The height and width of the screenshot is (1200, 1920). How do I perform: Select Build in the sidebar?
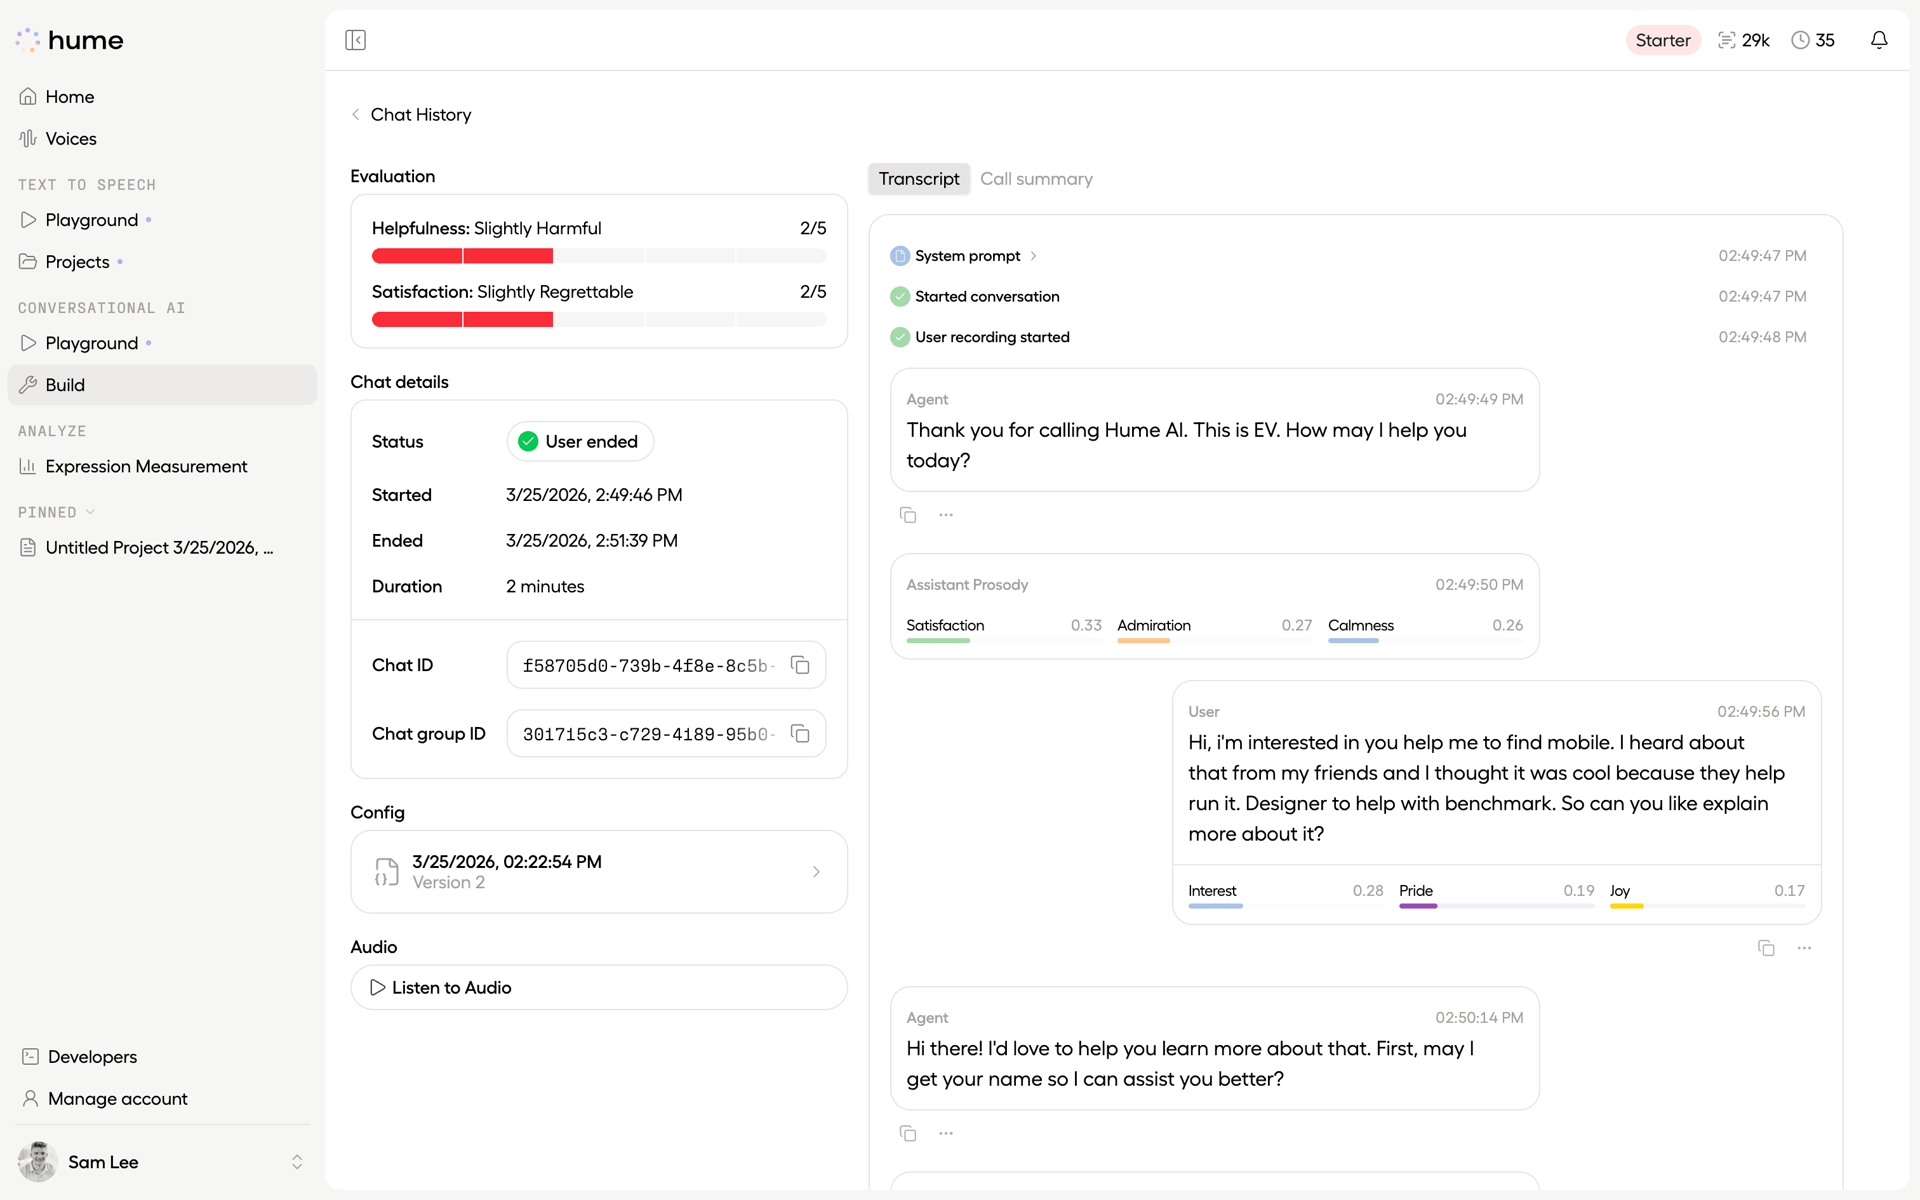162,385
